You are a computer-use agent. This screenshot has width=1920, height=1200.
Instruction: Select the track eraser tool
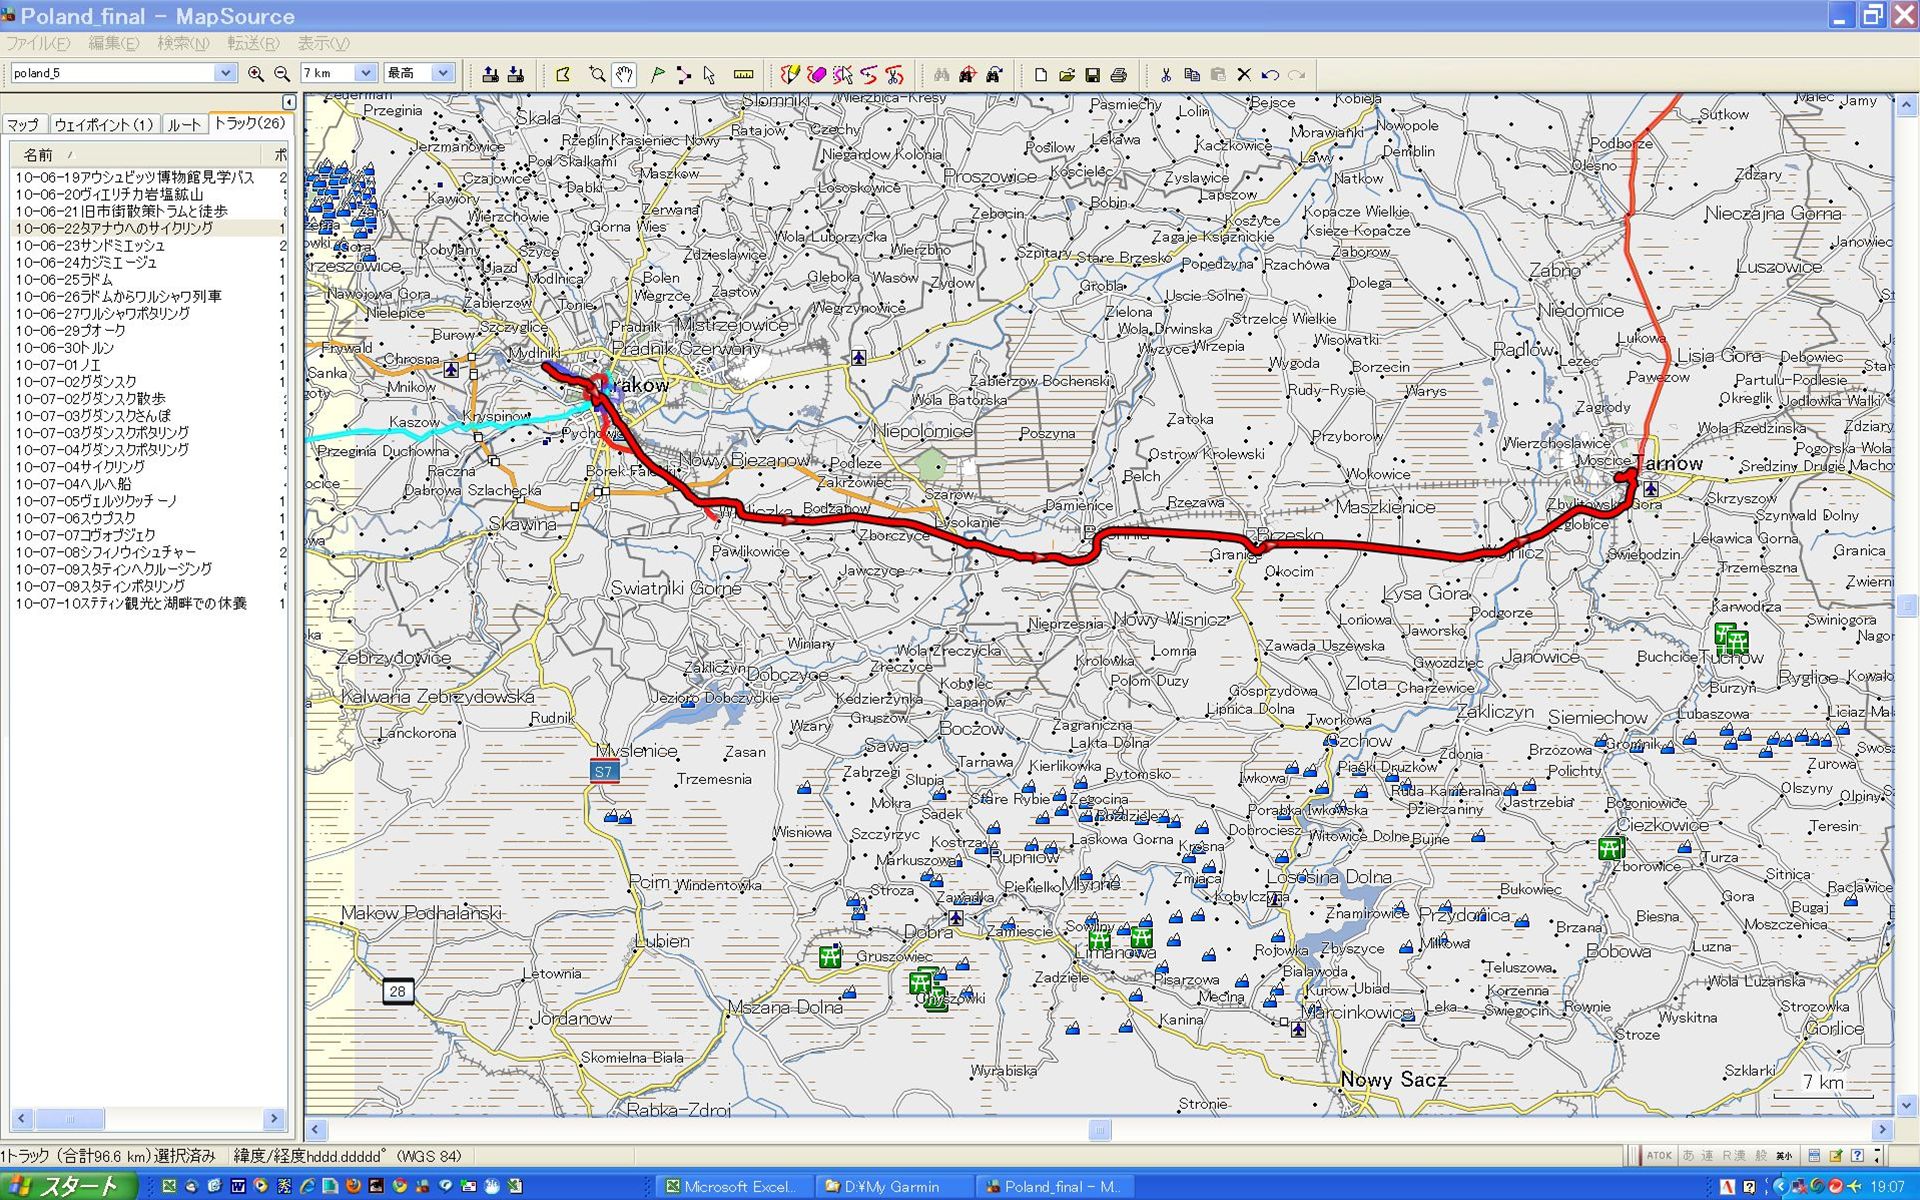[x=816, y=74]
